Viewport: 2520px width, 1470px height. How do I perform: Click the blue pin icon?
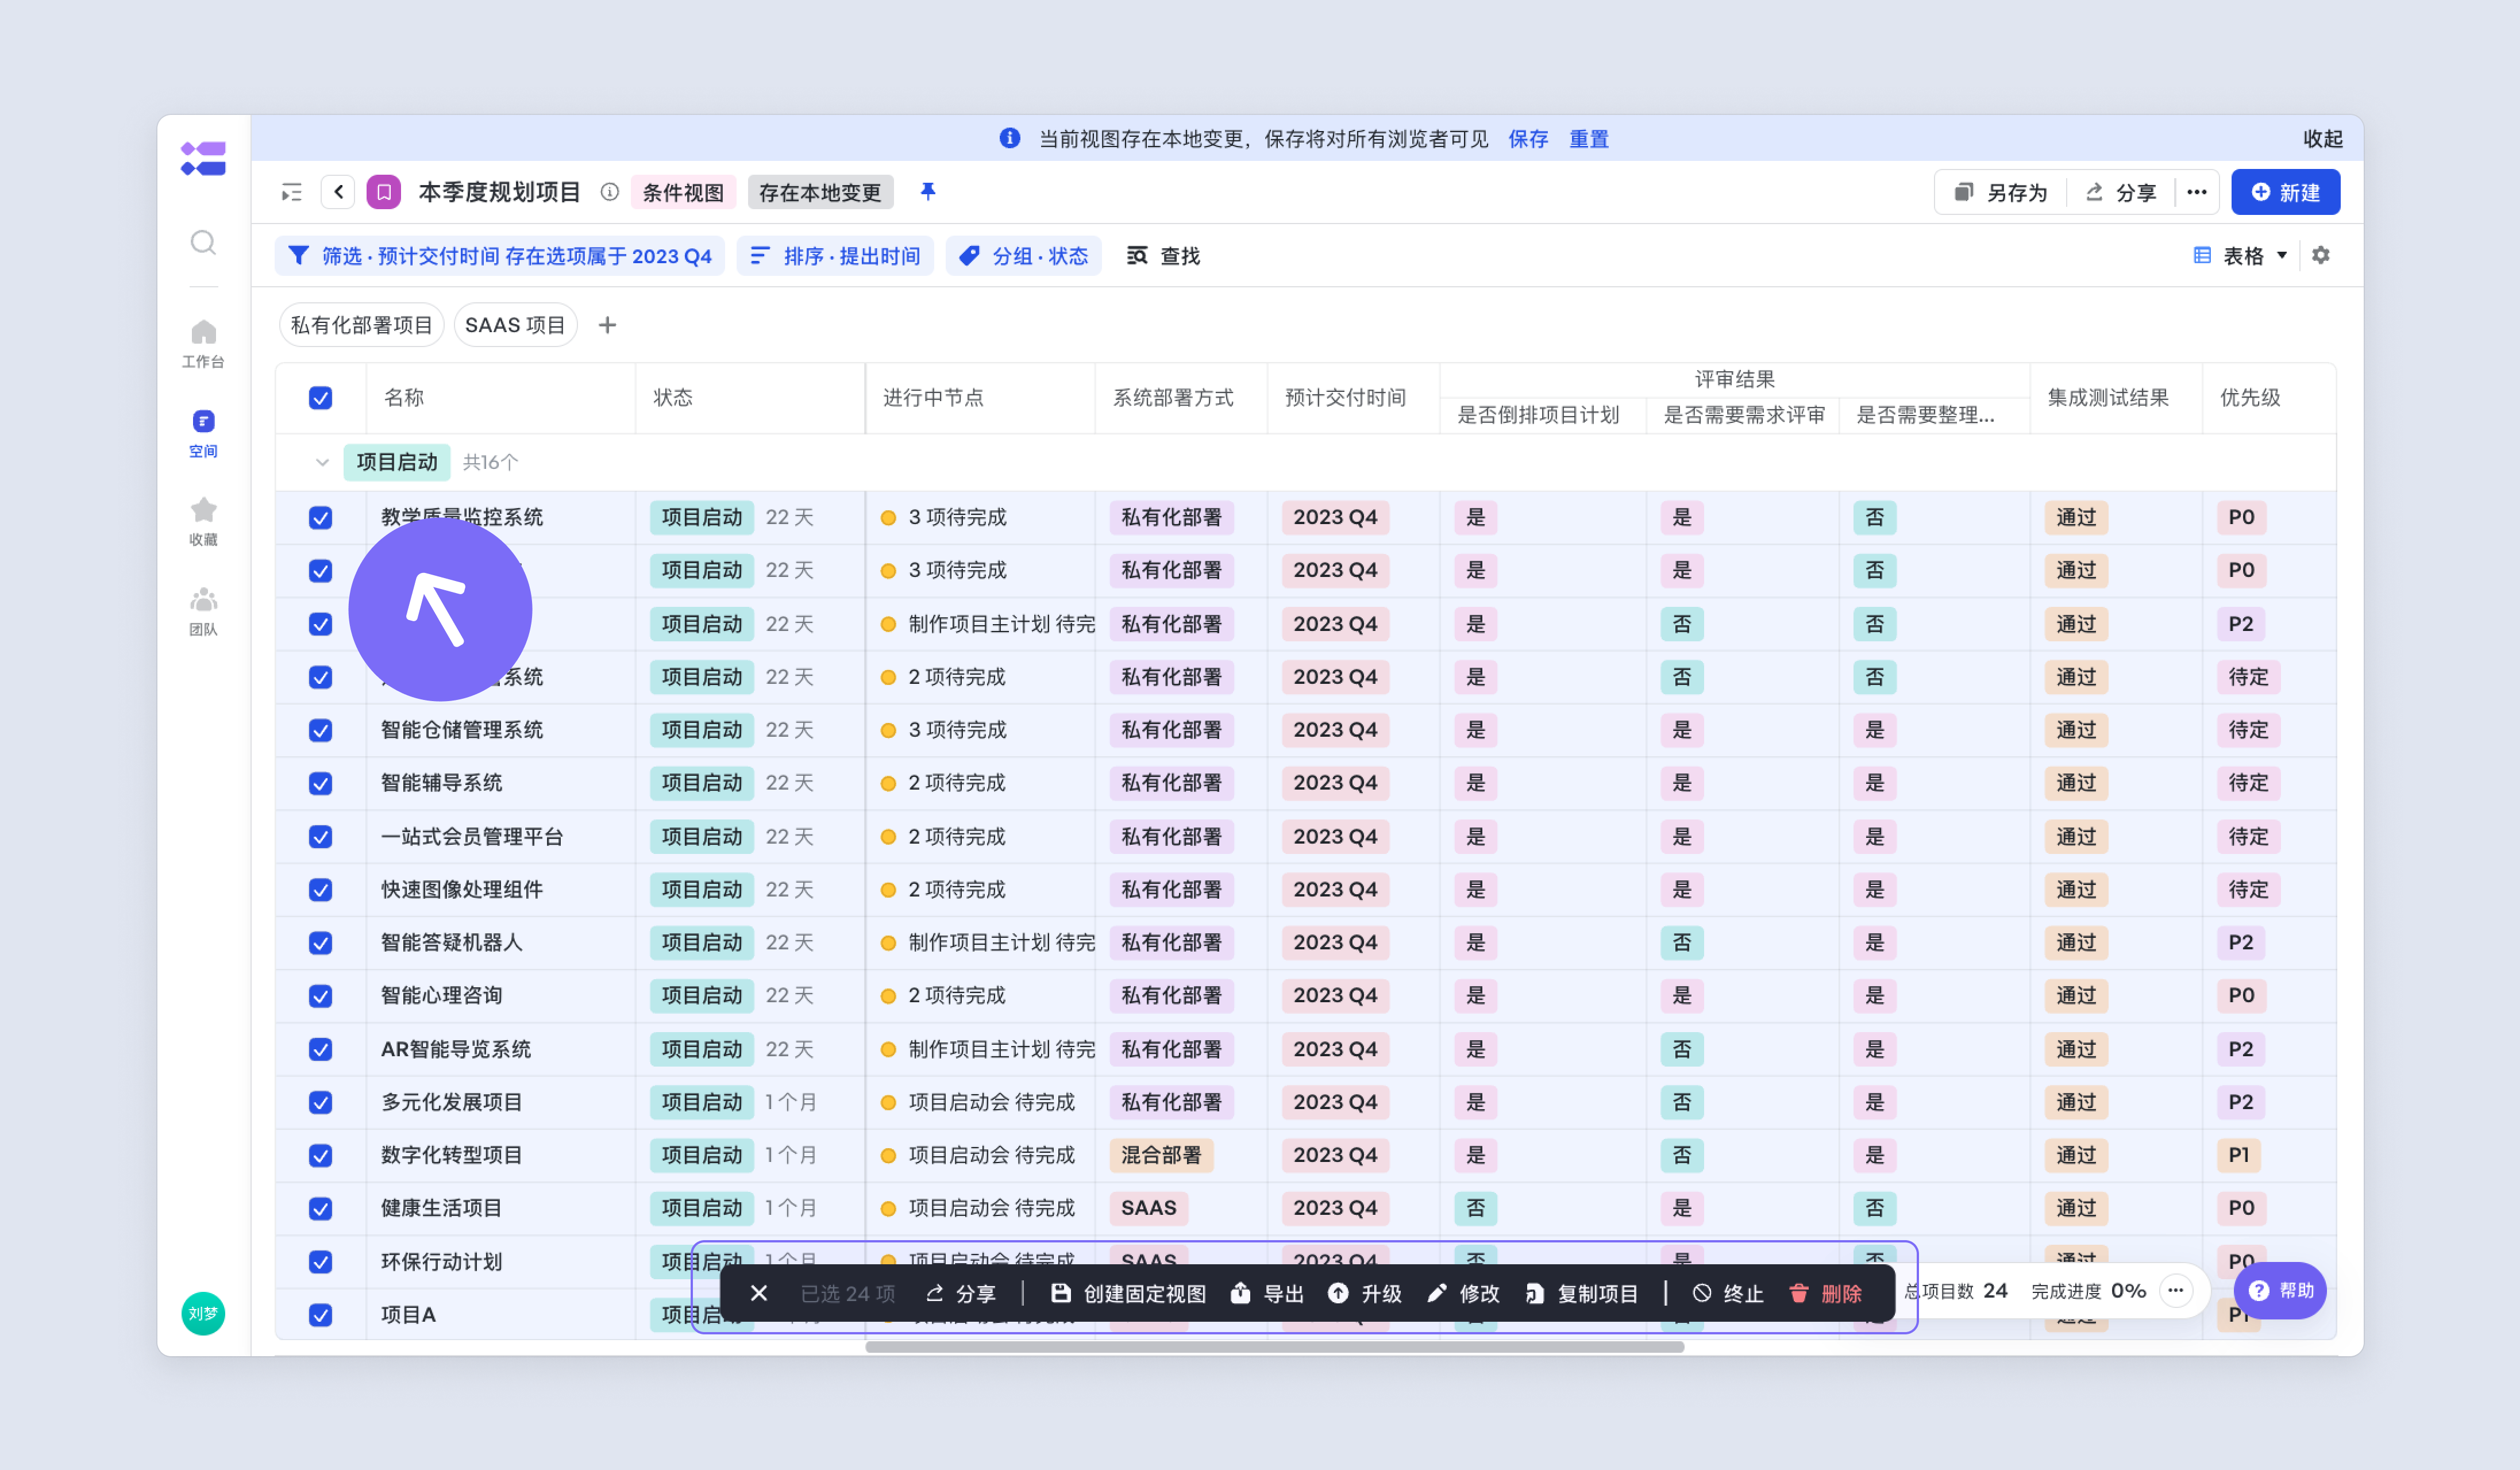[x=928, y=191]
